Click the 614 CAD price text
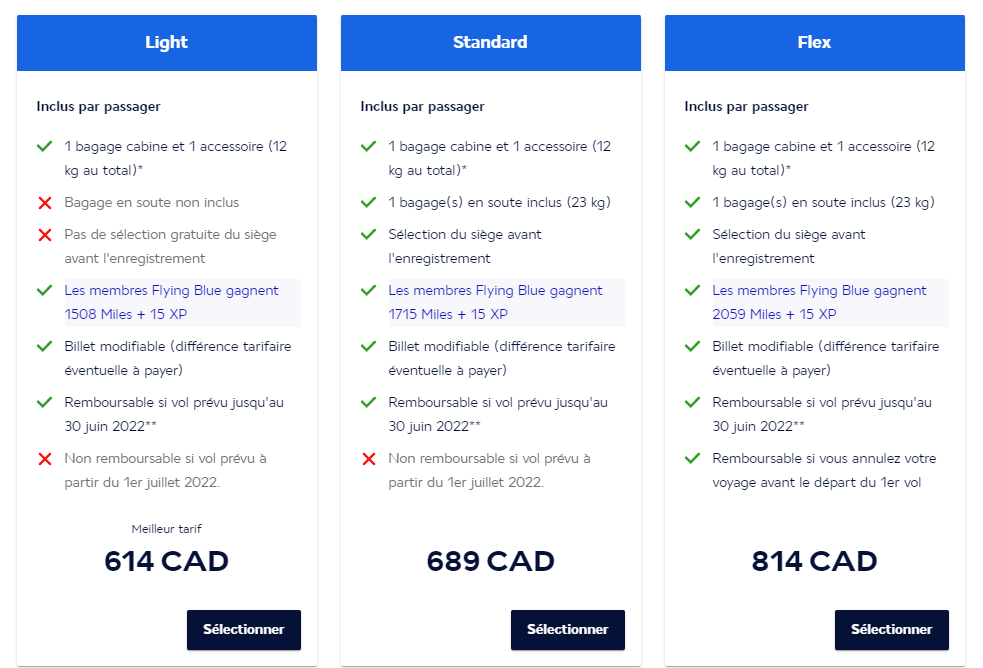Screen dimensions: 983x668 [166, 561]
